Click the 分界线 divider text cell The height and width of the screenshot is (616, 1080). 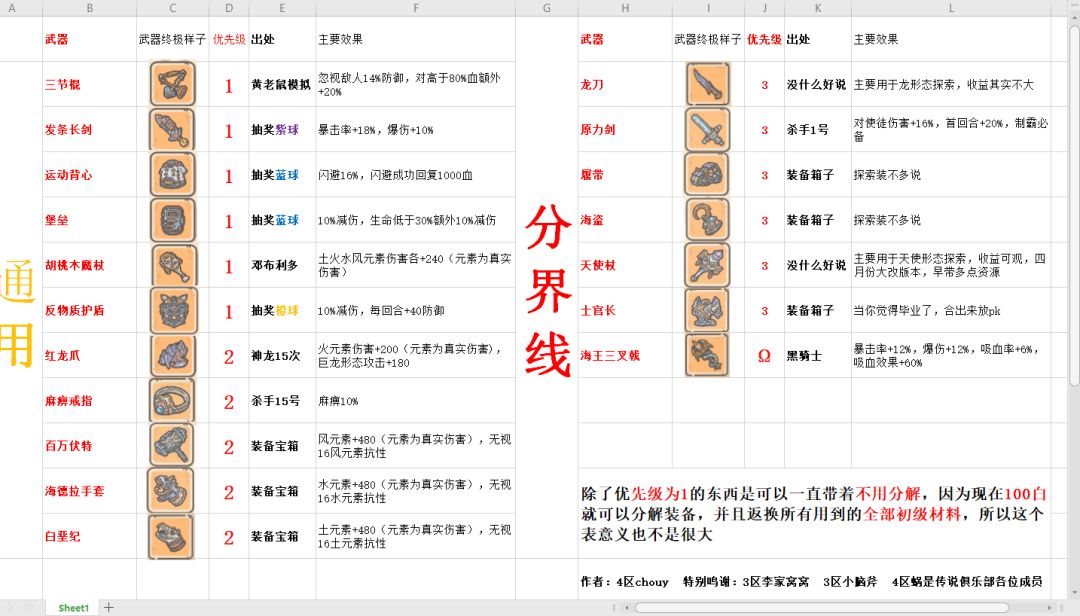coord(547,289)
